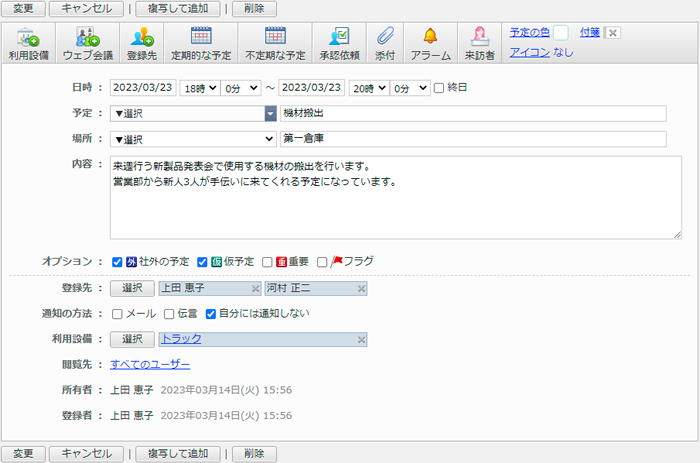700x463 pixels.
Task: Click the 登録先 toolbar icon
Action: click(142, 43)
